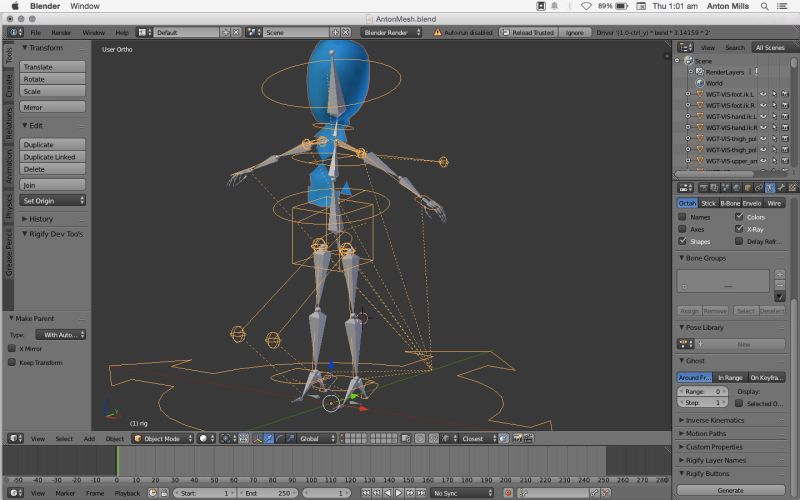Image resolution: width=800 pixels, height=500 pixels.
Task: Open the Blender Render engine dropdown
Action: [391, 32]
